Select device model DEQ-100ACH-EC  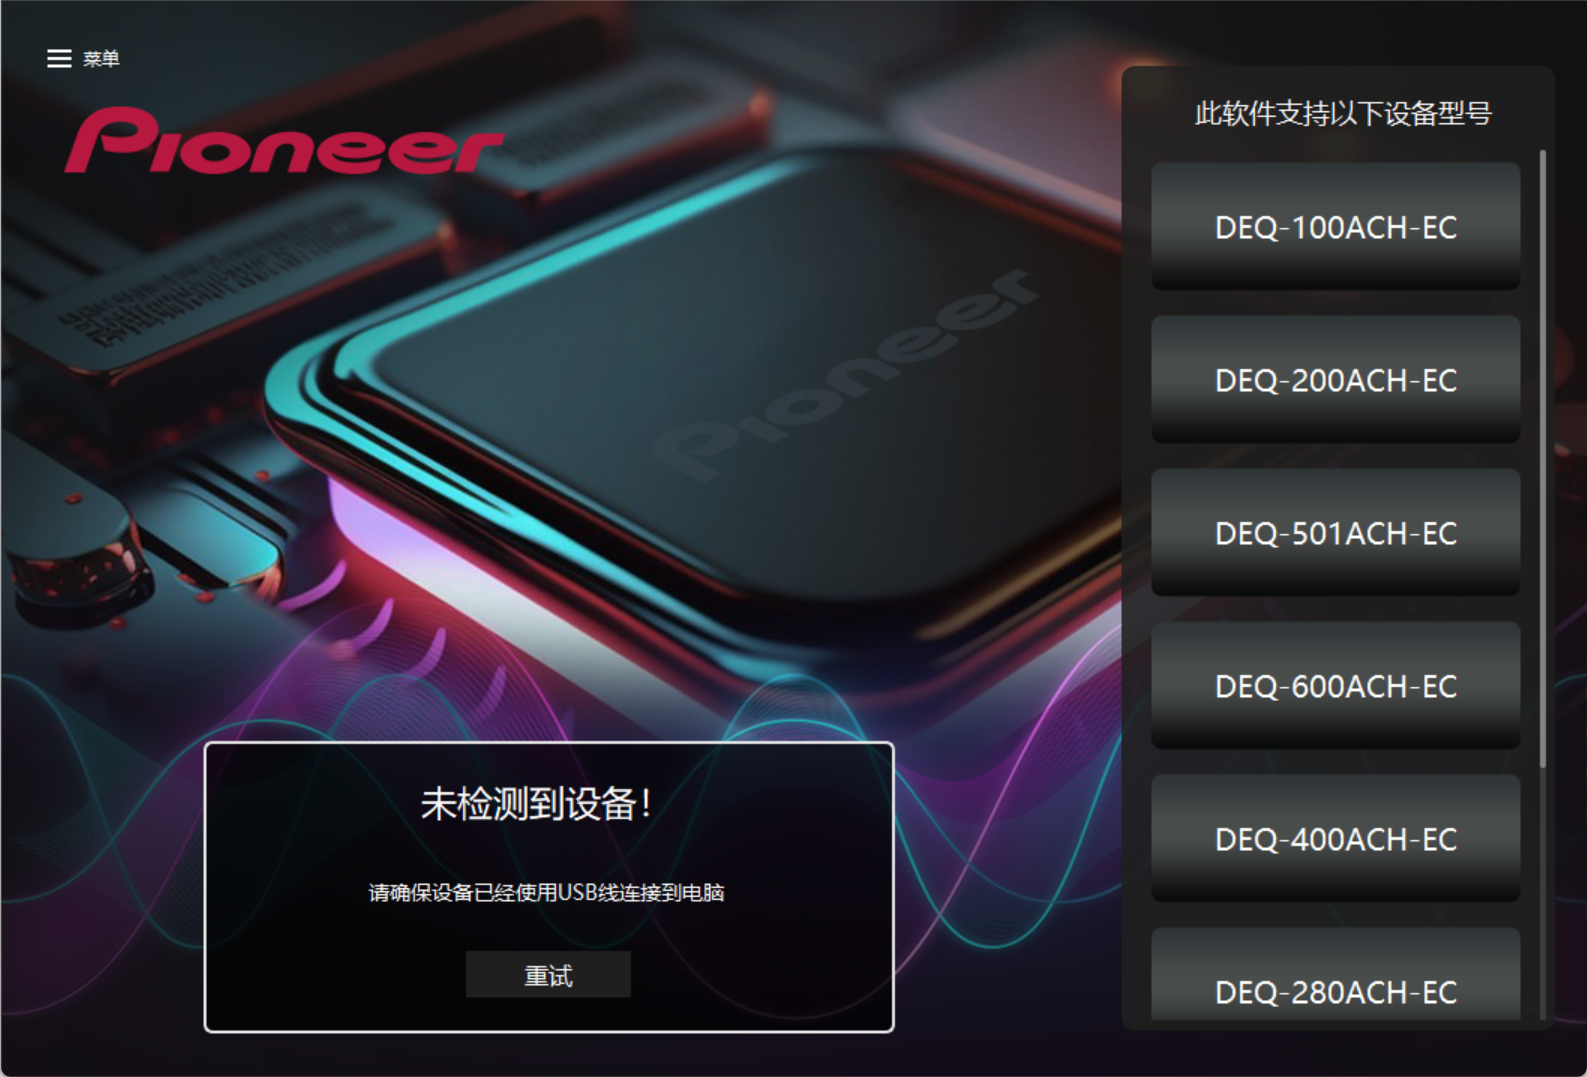coord(1335,227)
